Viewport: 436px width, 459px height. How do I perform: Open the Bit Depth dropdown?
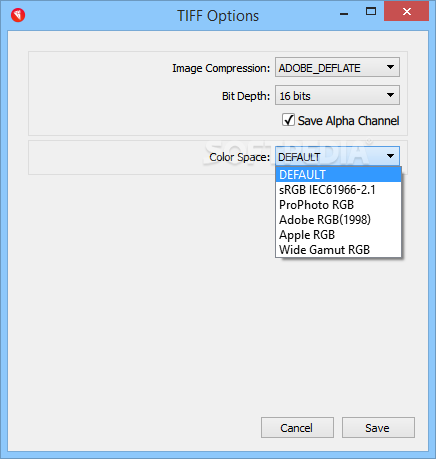click(337, 96)
